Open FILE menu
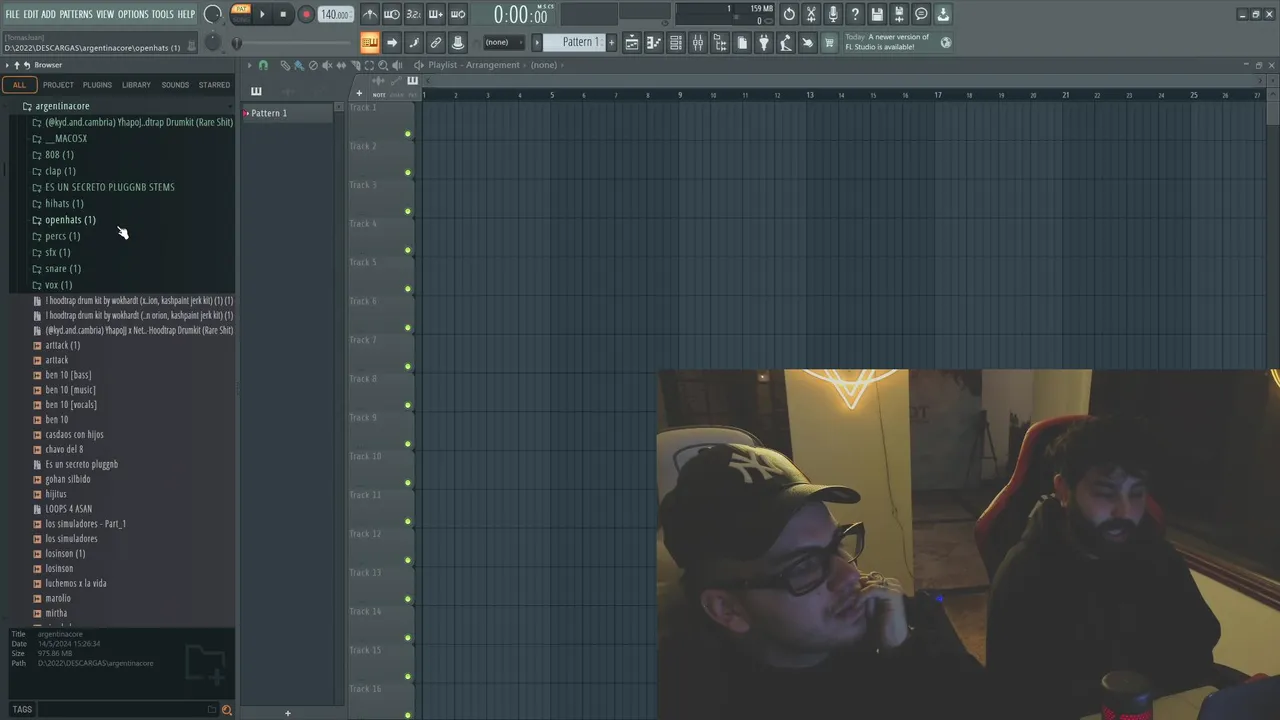 click(x=12, y=14)
